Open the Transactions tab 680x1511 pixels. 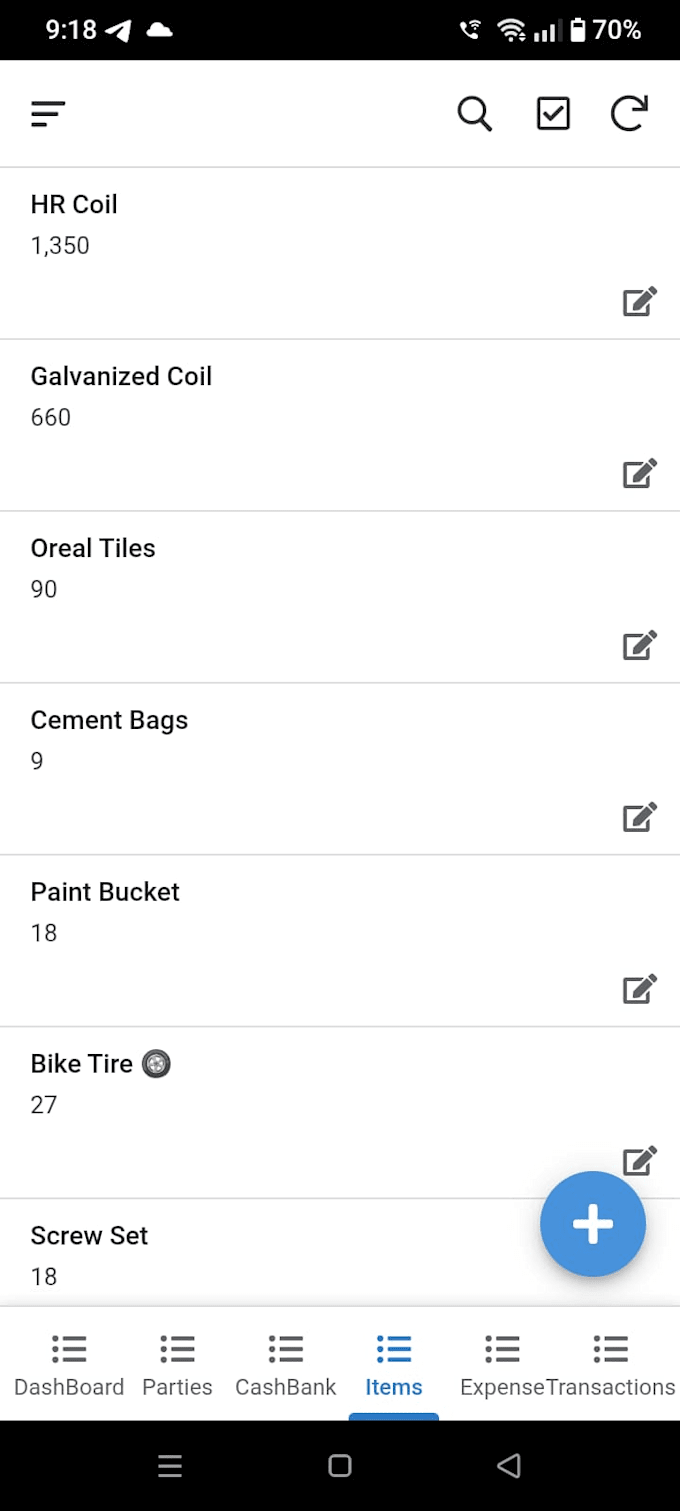pyautogui.click(x=611, y=1365)
